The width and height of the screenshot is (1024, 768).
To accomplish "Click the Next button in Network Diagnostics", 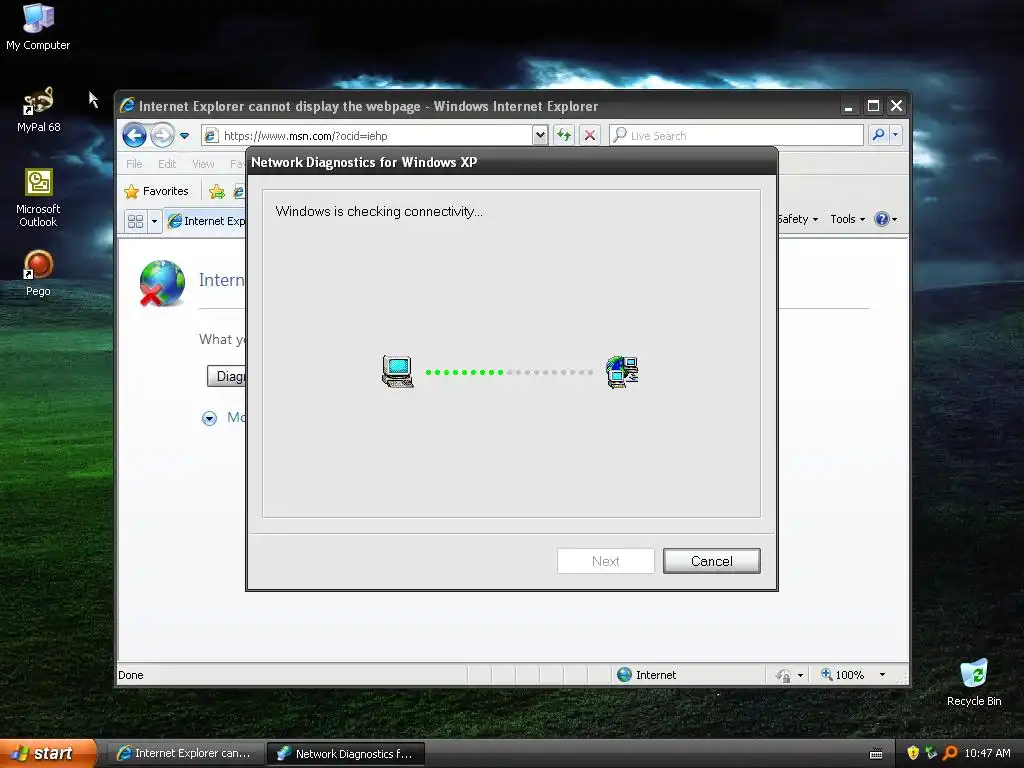I will [x=605, y=561].
